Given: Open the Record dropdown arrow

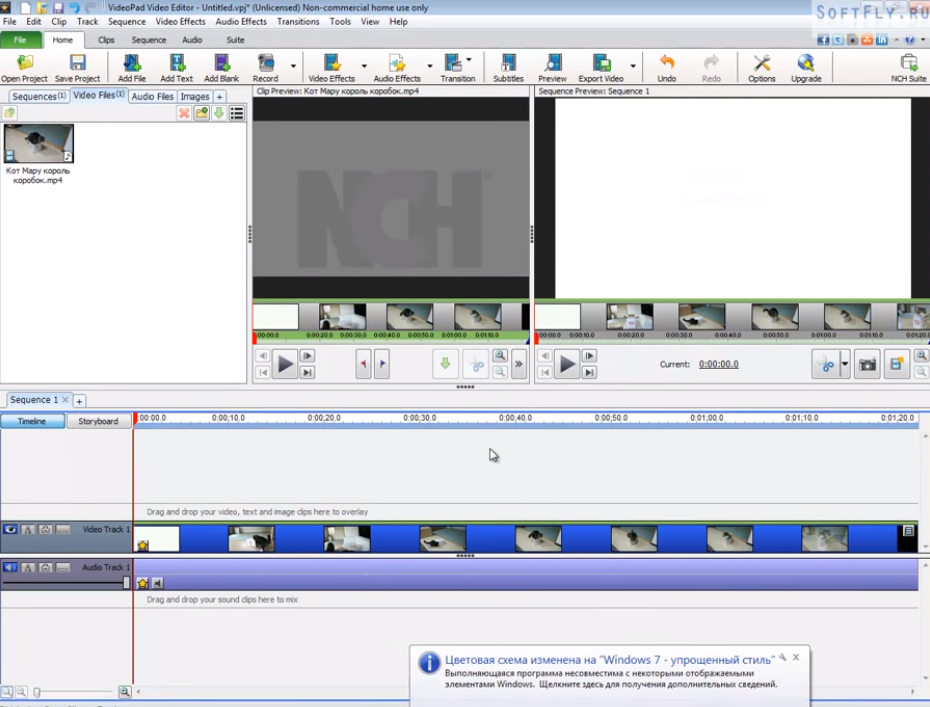Looking at the screenshot, I should coord(293,65).
